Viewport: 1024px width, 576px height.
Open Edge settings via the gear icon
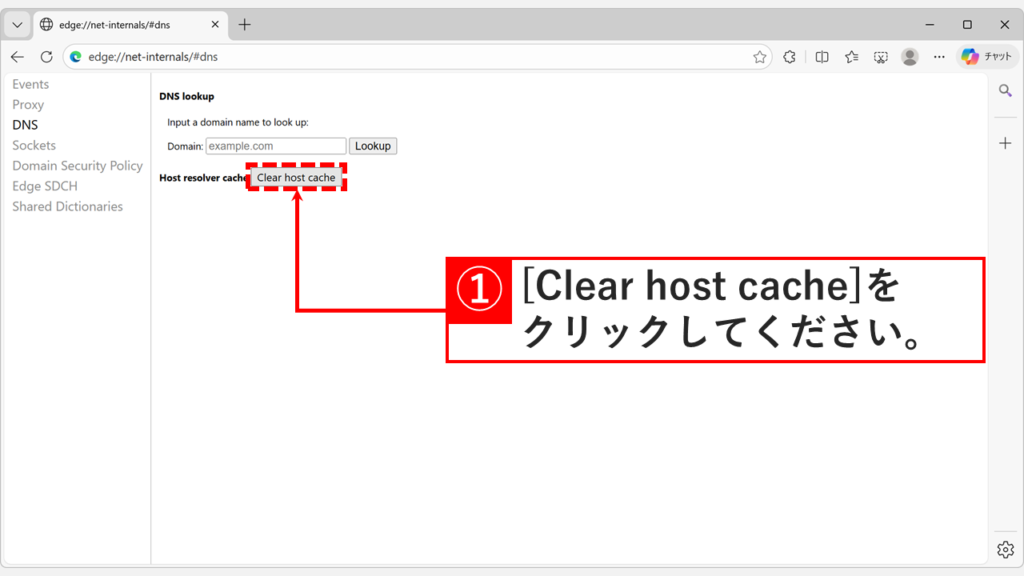1005,549
